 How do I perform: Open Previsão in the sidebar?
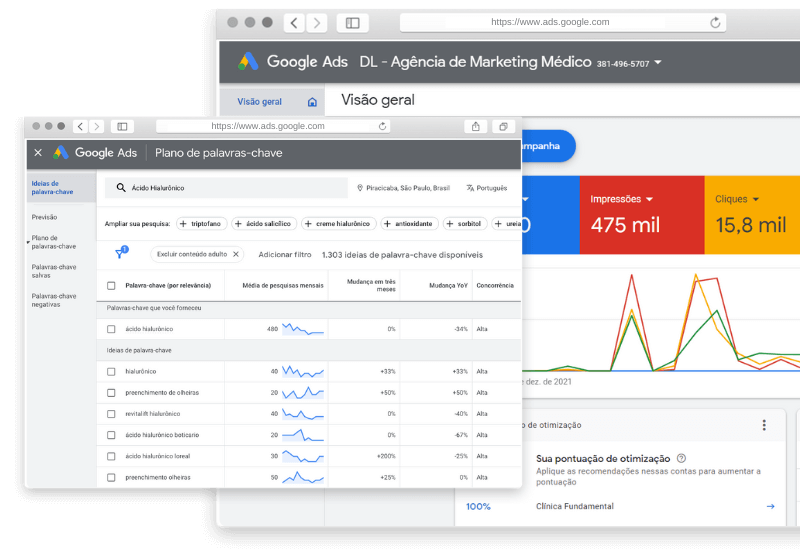pos(44,217)
